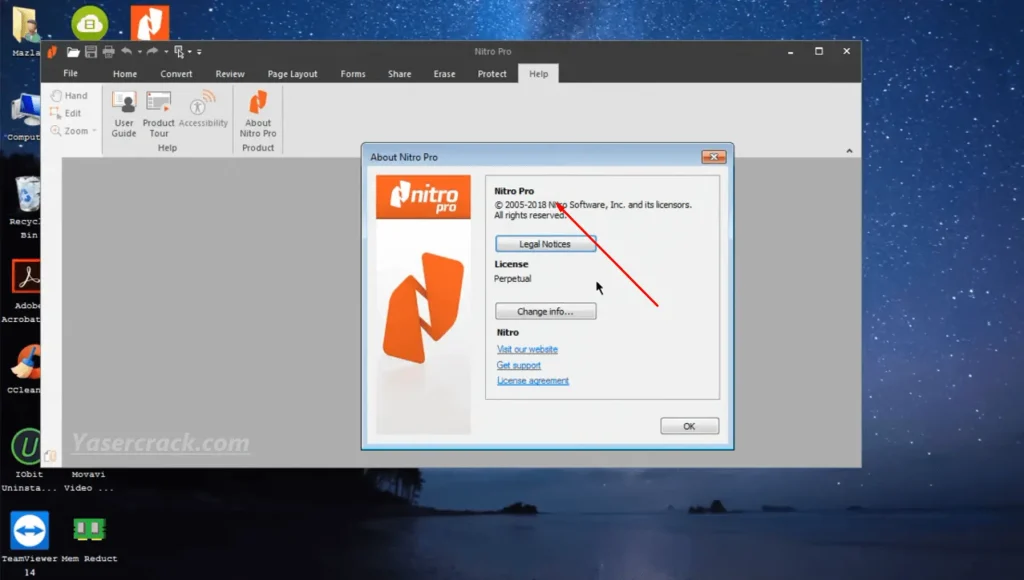Viewport: 1024px width, 580px height.
Task: Click the Change info... button
Action: click(545, 312)
